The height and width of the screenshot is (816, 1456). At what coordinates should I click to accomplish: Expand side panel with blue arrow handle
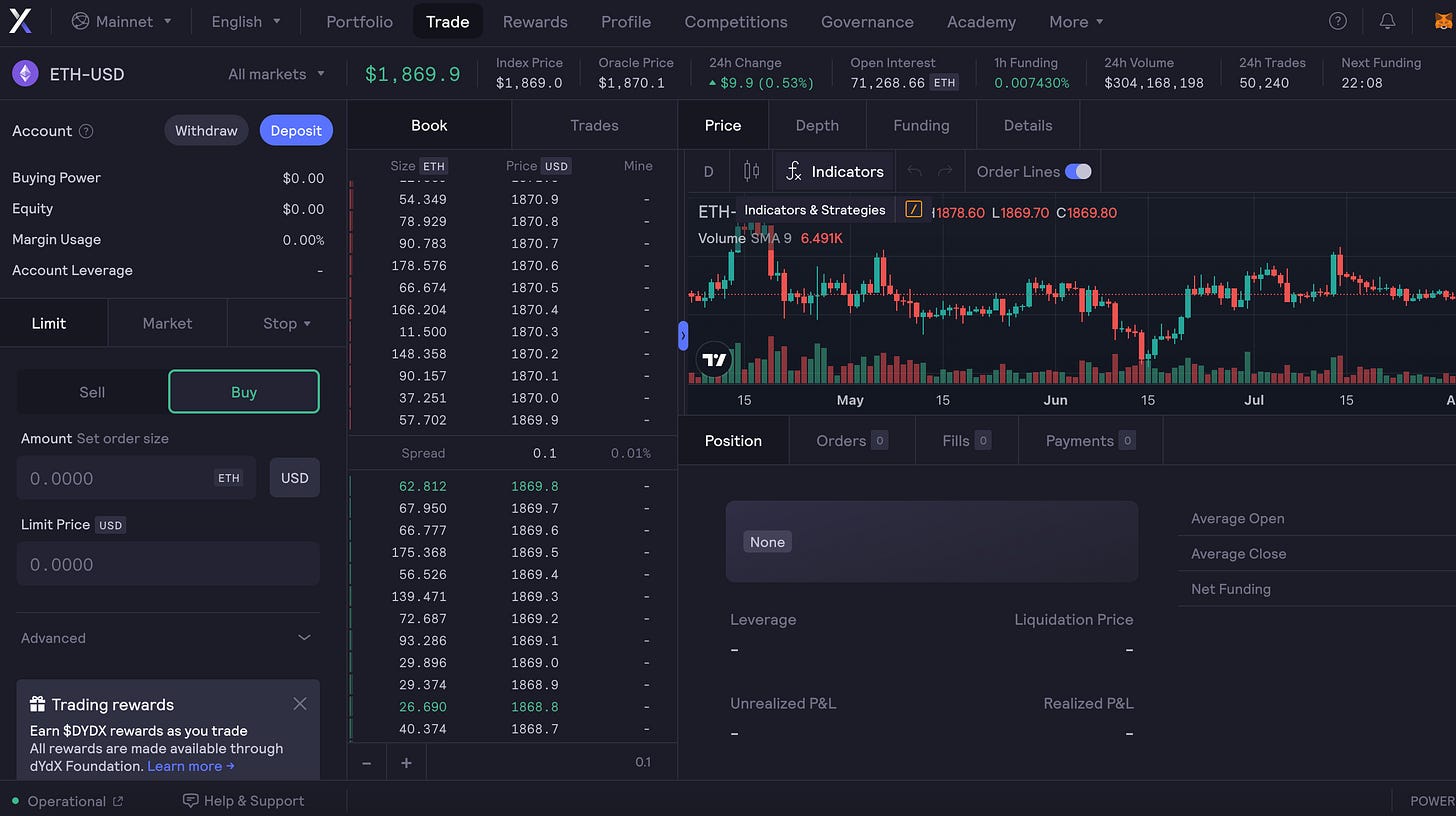[x=683, y=336]
